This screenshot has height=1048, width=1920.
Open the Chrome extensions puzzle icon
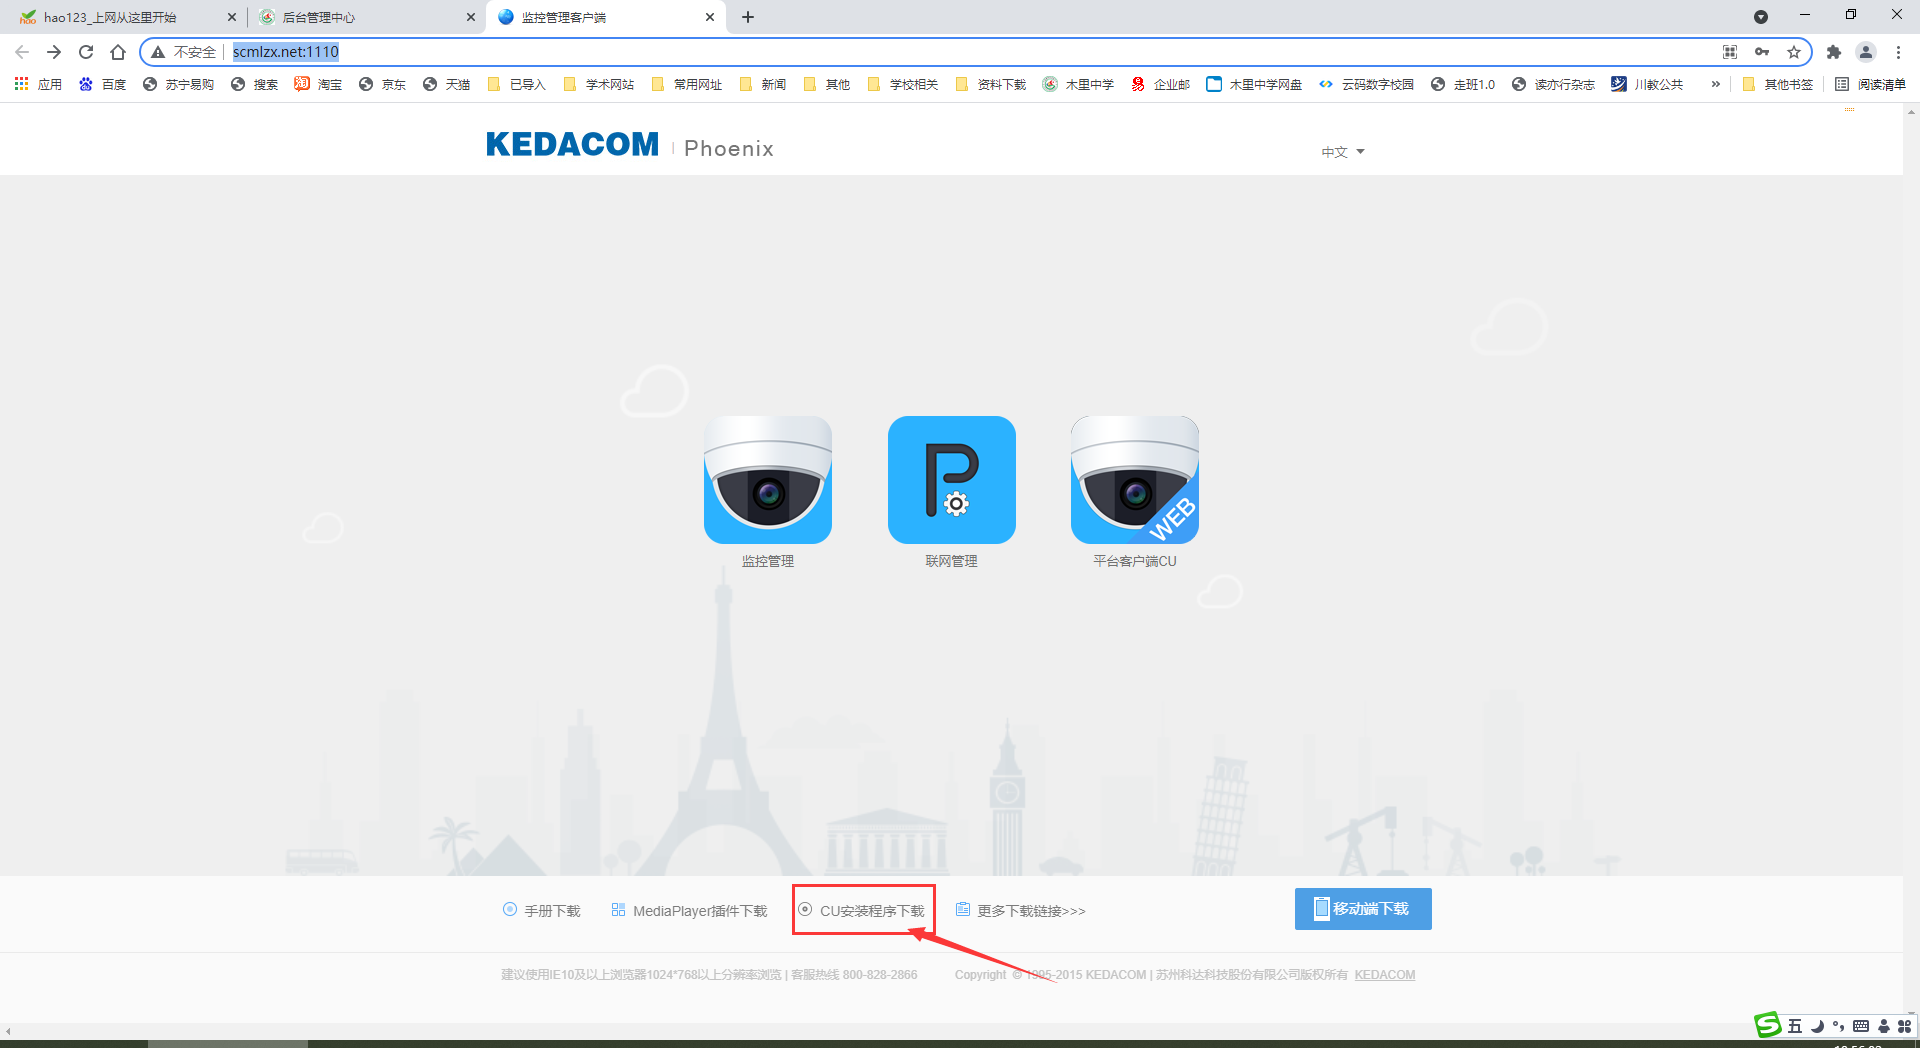point(1834,52)
